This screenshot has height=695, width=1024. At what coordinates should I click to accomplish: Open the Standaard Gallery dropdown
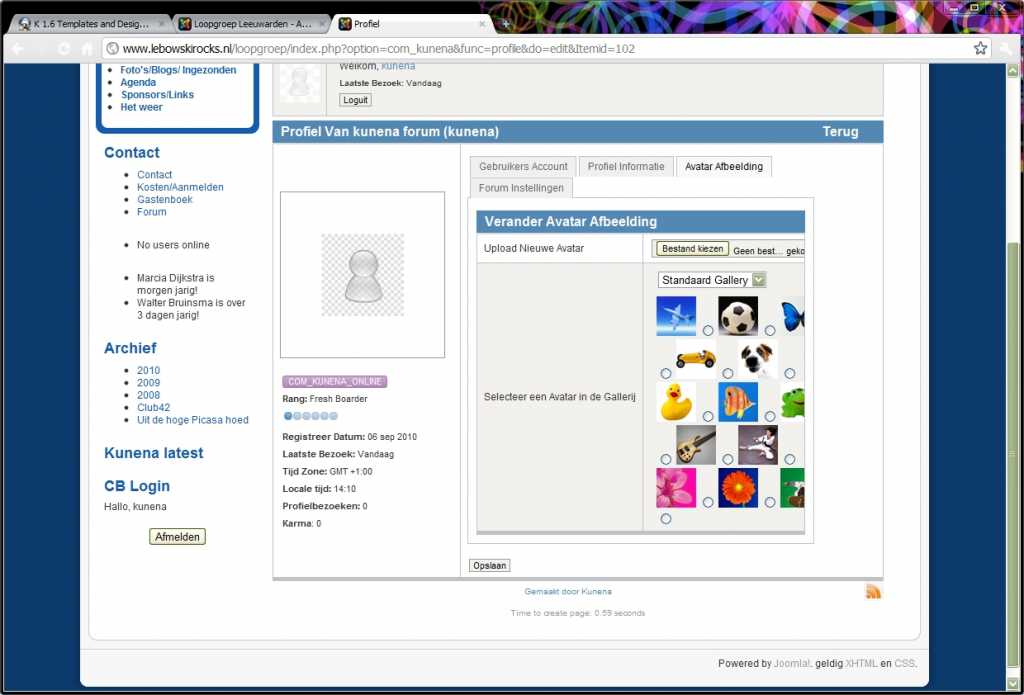coord(712,280)
